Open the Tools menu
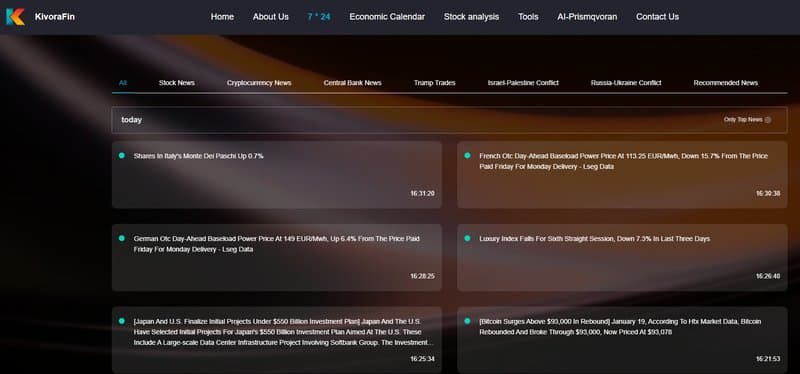800x374 pixels. click(528, 17)
